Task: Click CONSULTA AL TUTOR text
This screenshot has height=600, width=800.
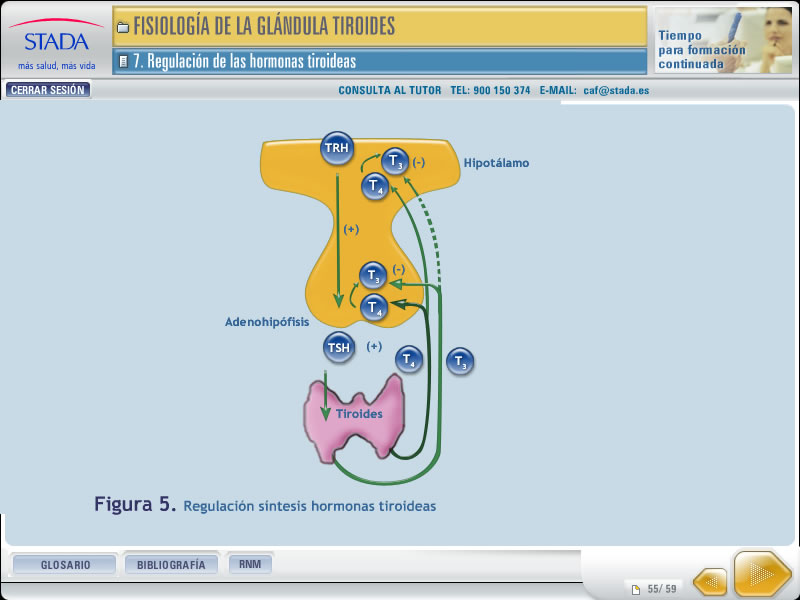Action: (x=389, y=90)
